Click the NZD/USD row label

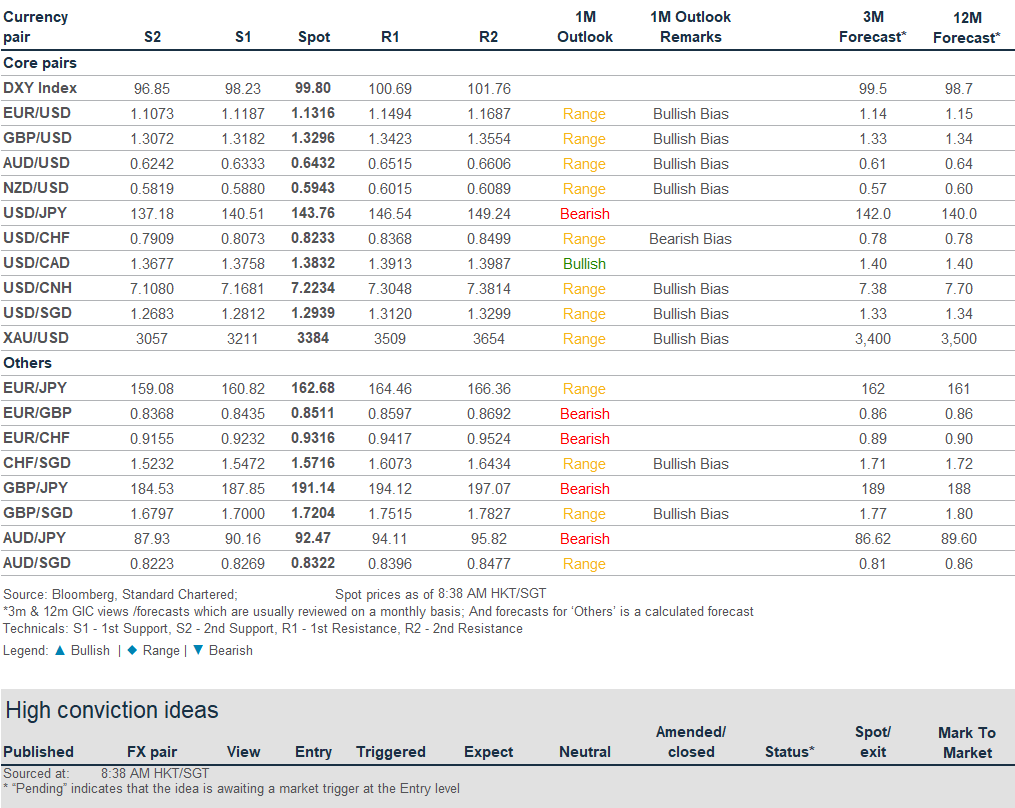pos(36,188)
